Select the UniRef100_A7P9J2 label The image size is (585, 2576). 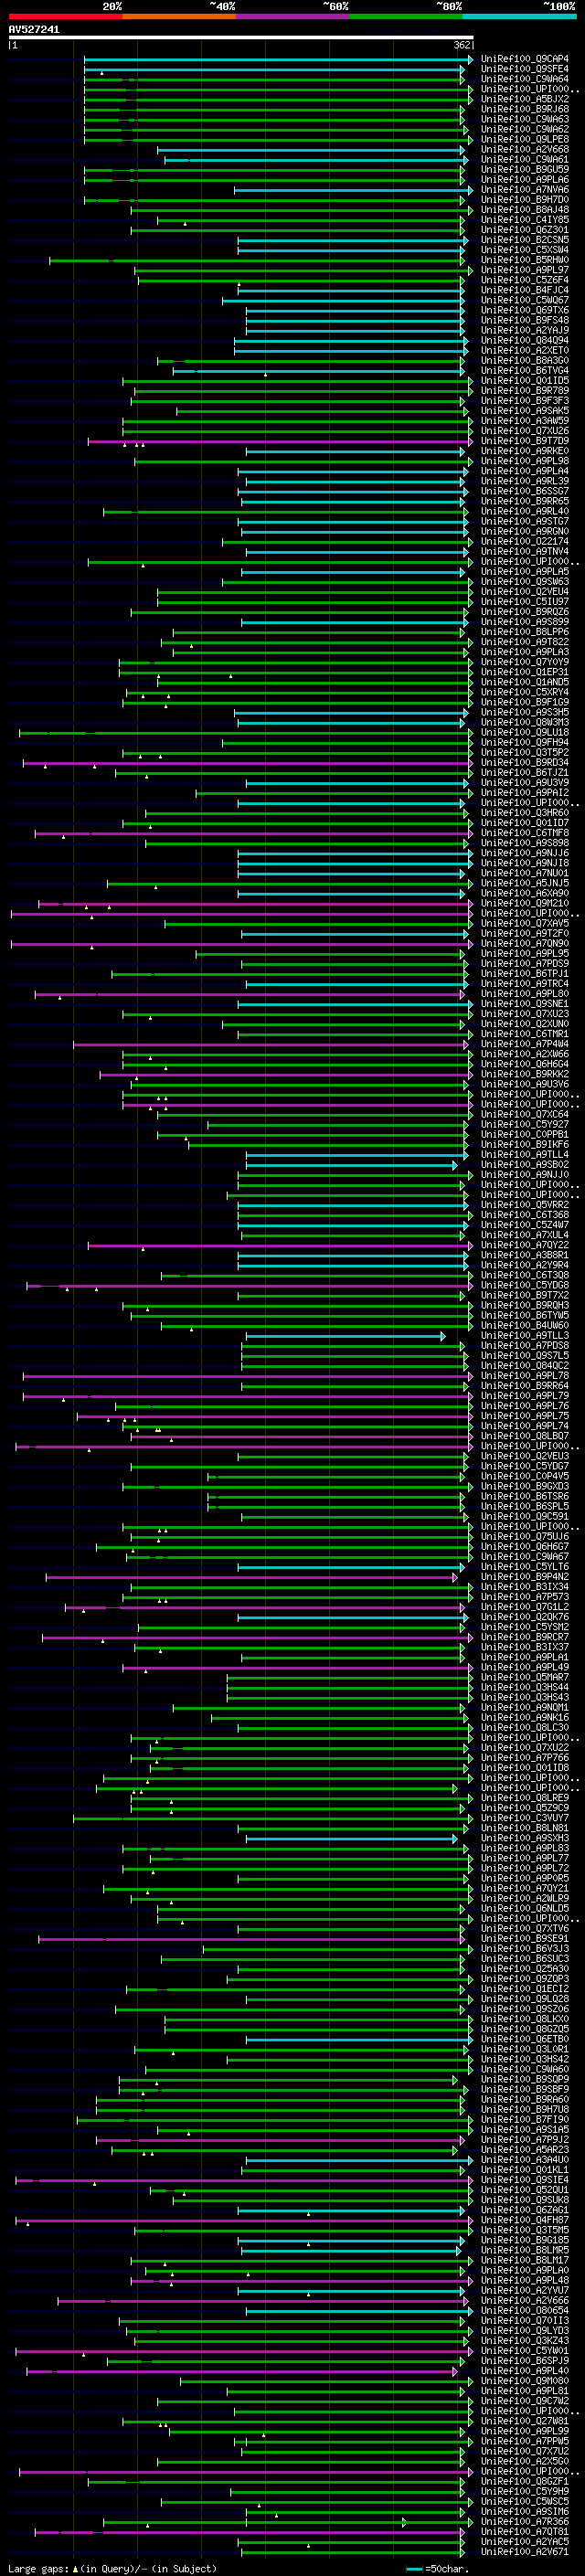[x=525, y=2139]
